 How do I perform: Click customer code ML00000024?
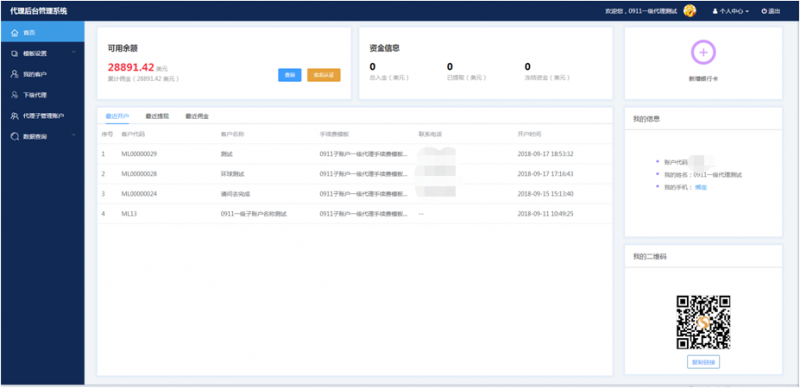coord(139,194)
